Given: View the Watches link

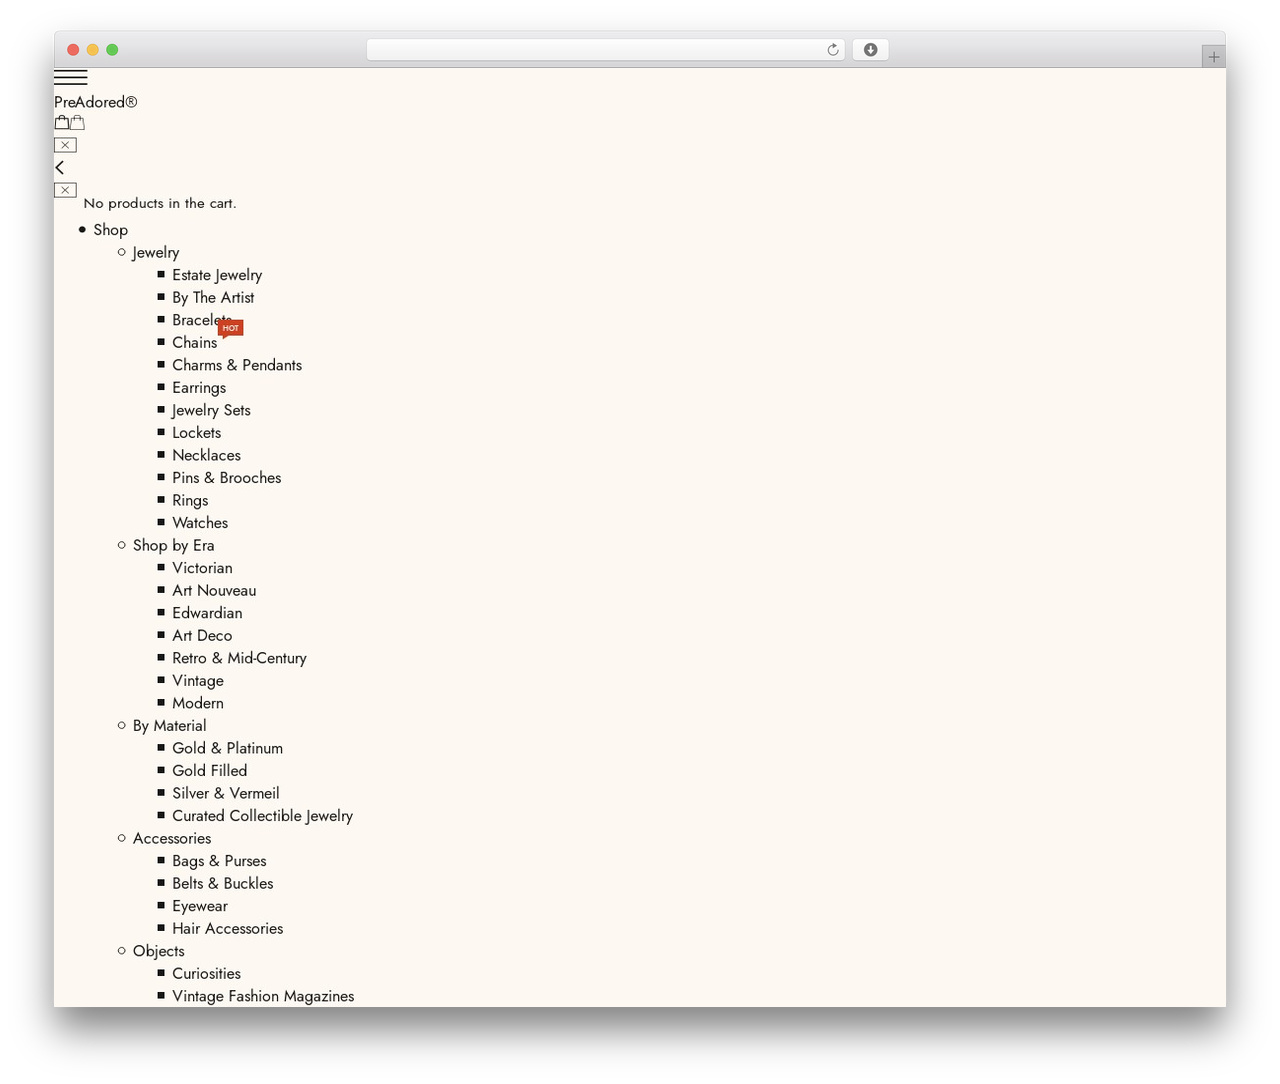Looking at the screenshot, I should 200,523.
